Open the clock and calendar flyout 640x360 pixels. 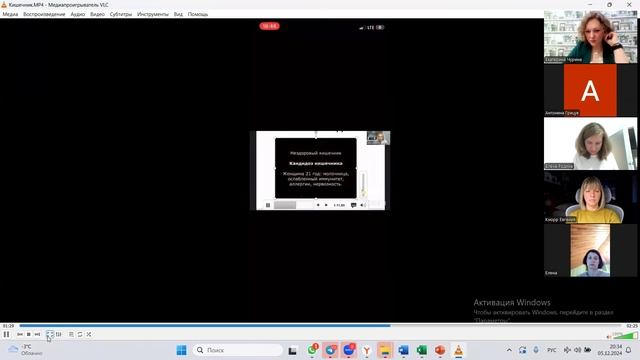coord(610,350)
